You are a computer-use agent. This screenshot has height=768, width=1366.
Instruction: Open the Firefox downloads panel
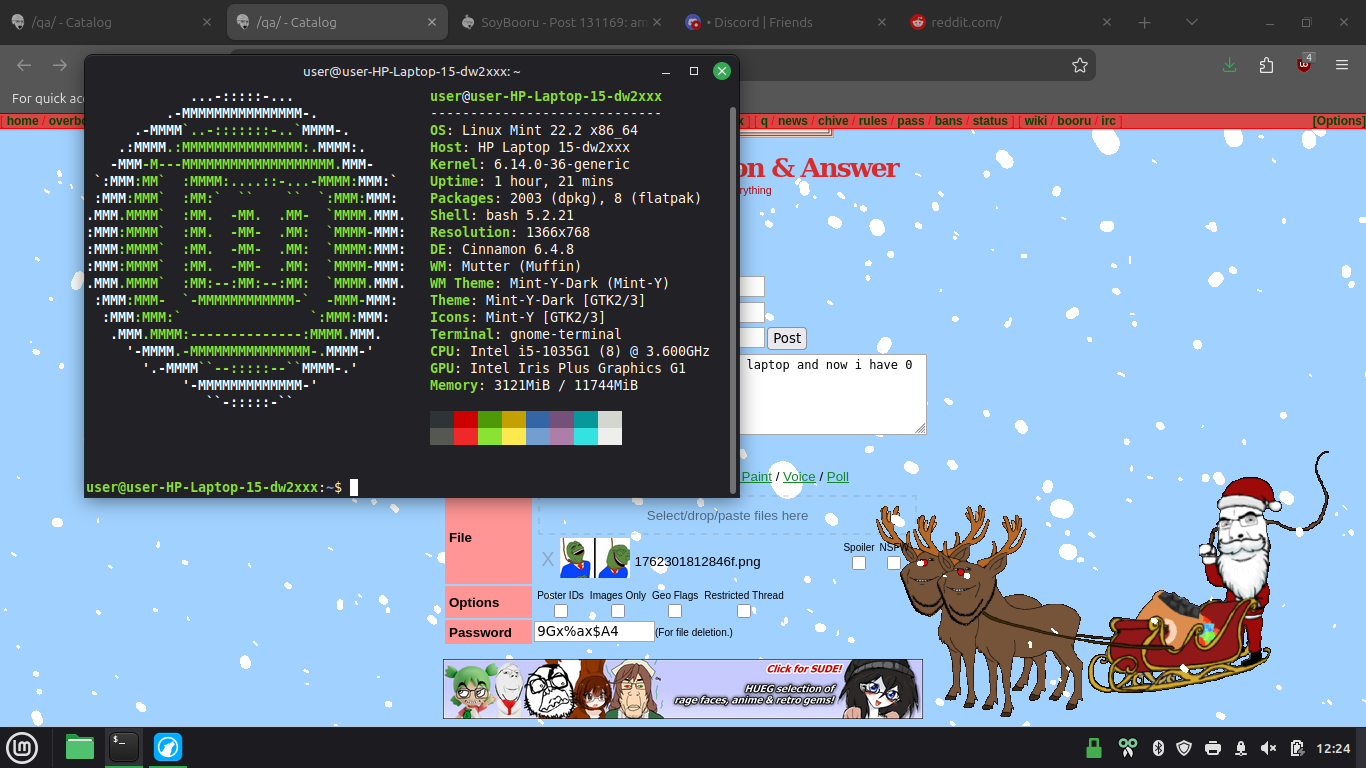click(x=1230, y=65)
